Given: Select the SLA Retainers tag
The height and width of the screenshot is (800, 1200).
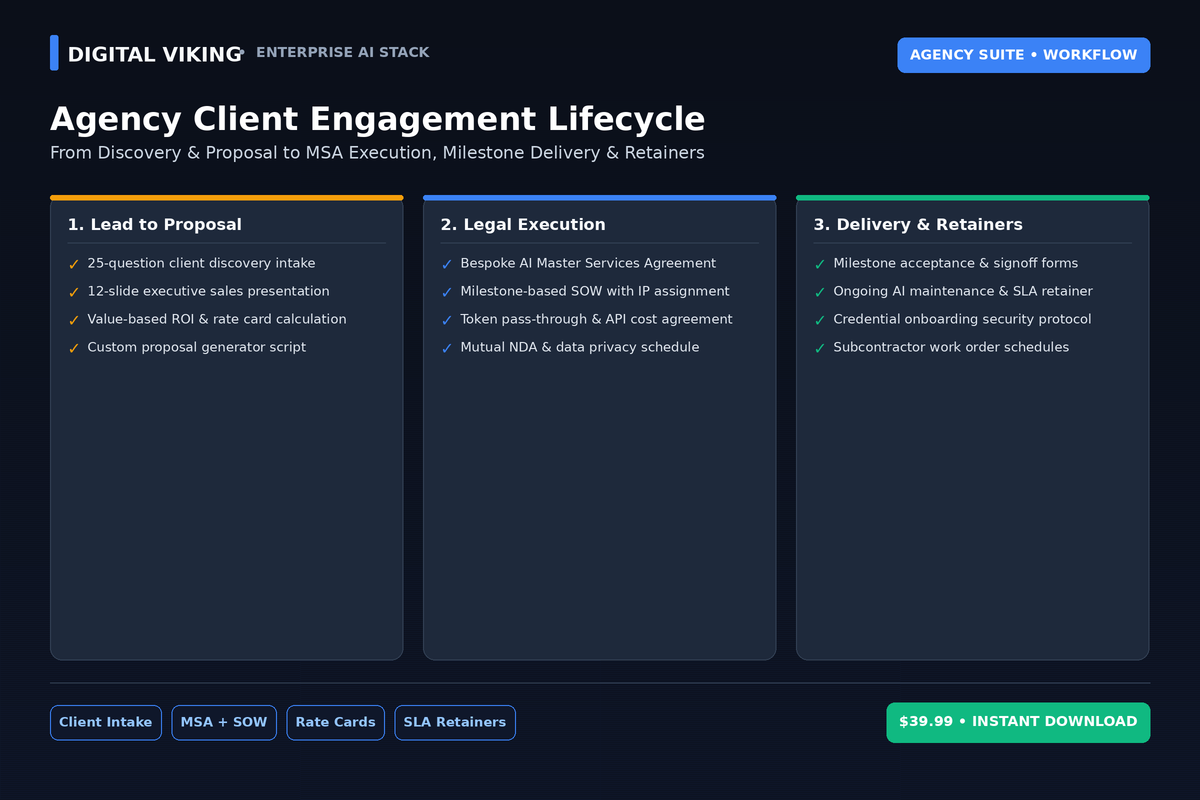Looking at the screenshot, I should 455,722.
